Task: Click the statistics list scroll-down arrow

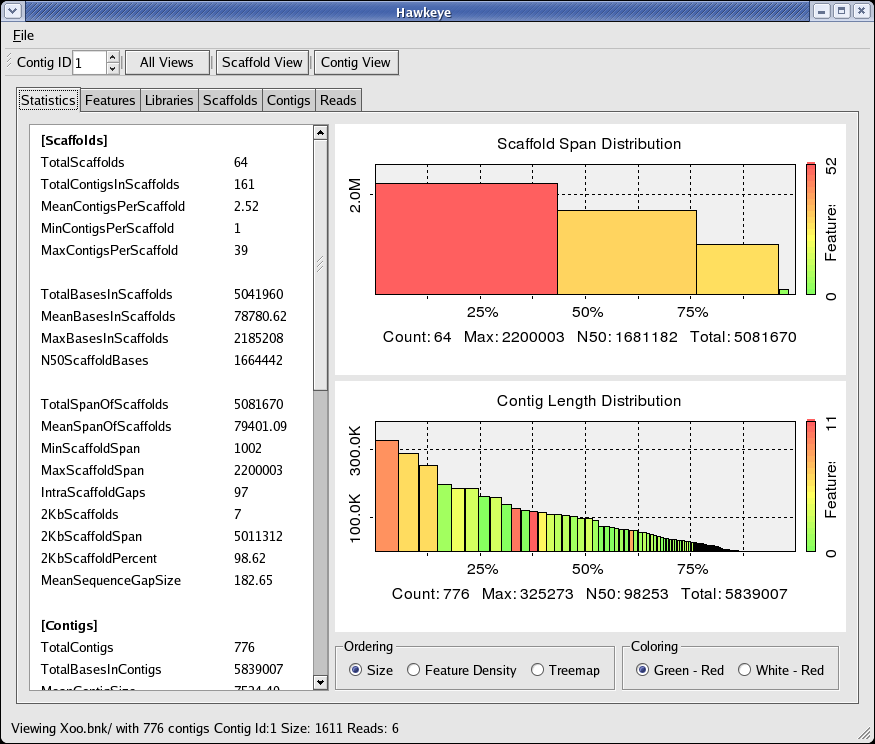Action: click(320, 682)
